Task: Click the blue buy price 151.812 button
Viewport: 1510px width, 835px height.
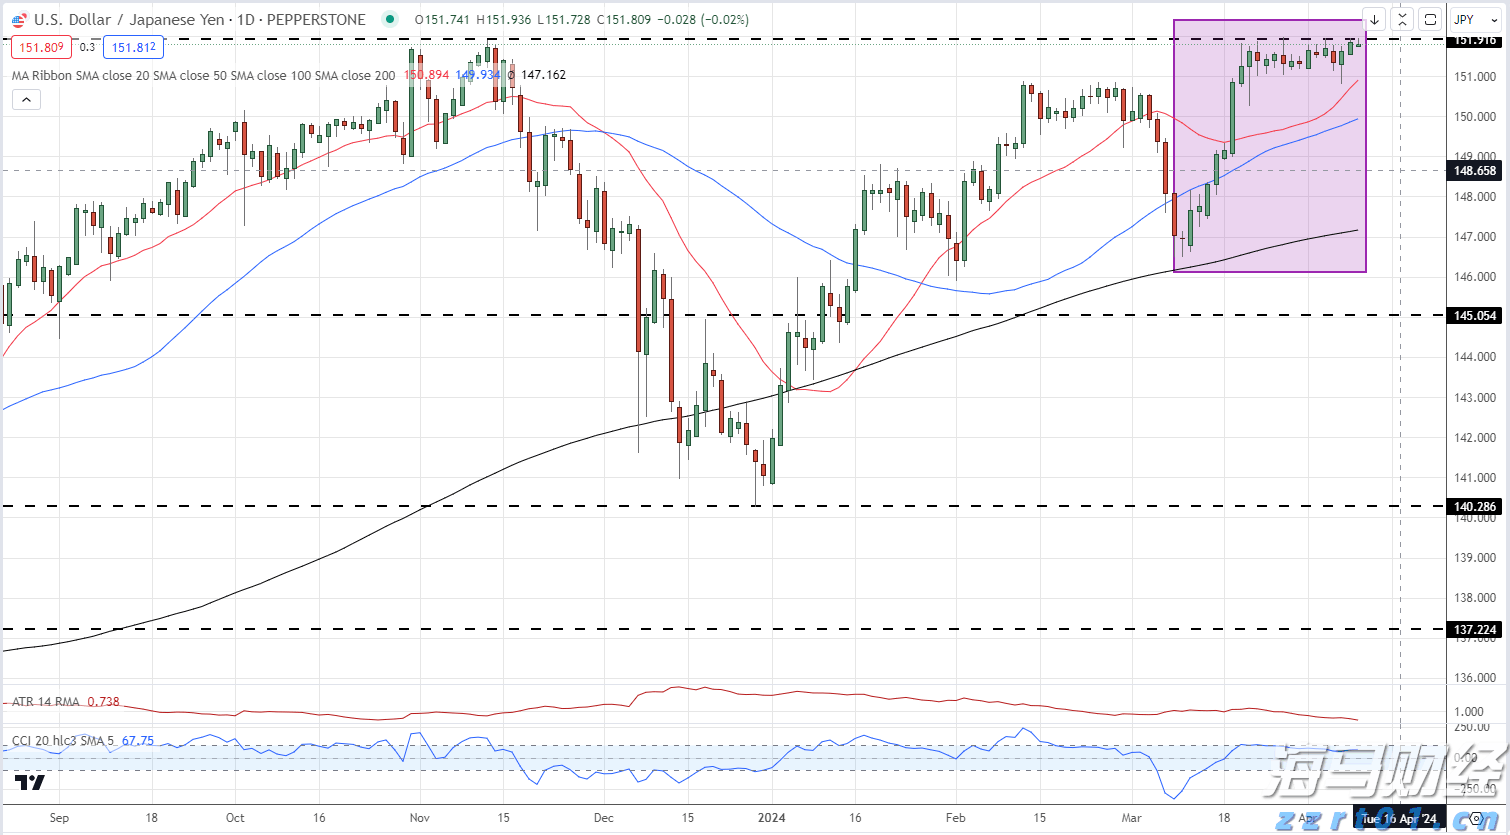Action: coord(133,47)
